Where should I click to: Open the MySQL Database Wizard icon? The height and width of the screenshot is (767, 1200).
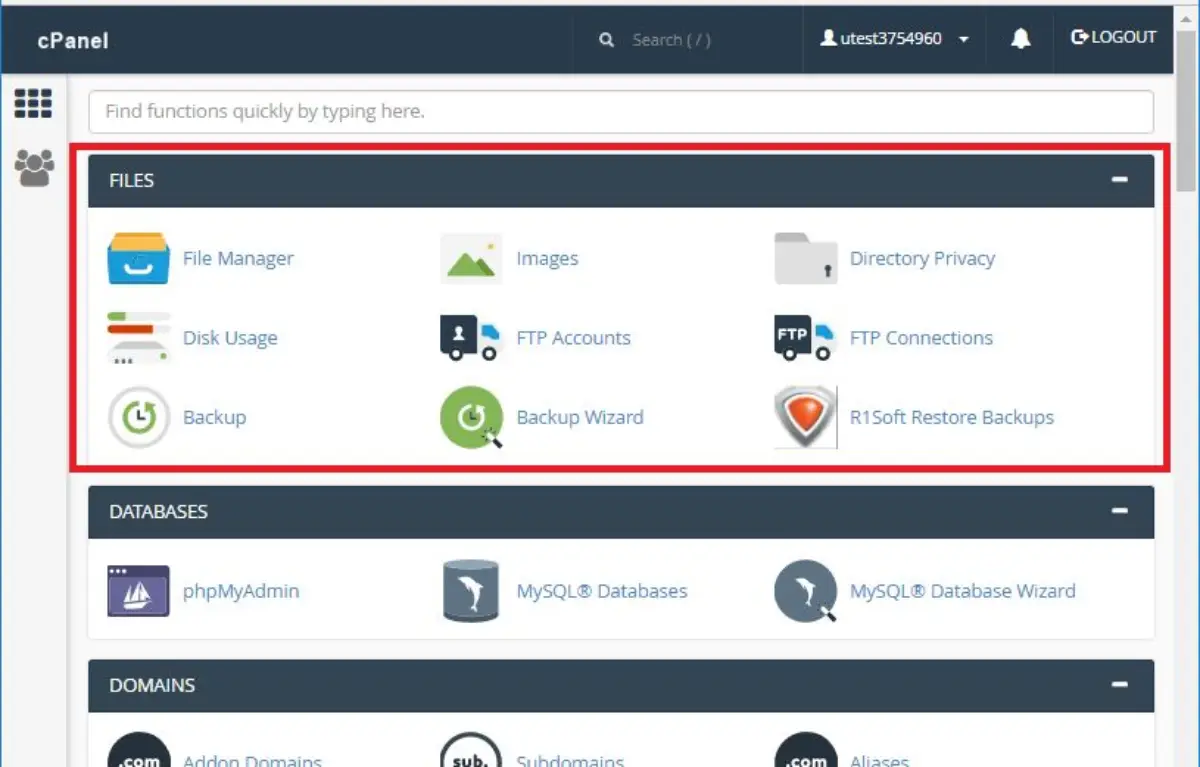click(x=805, y=591)
